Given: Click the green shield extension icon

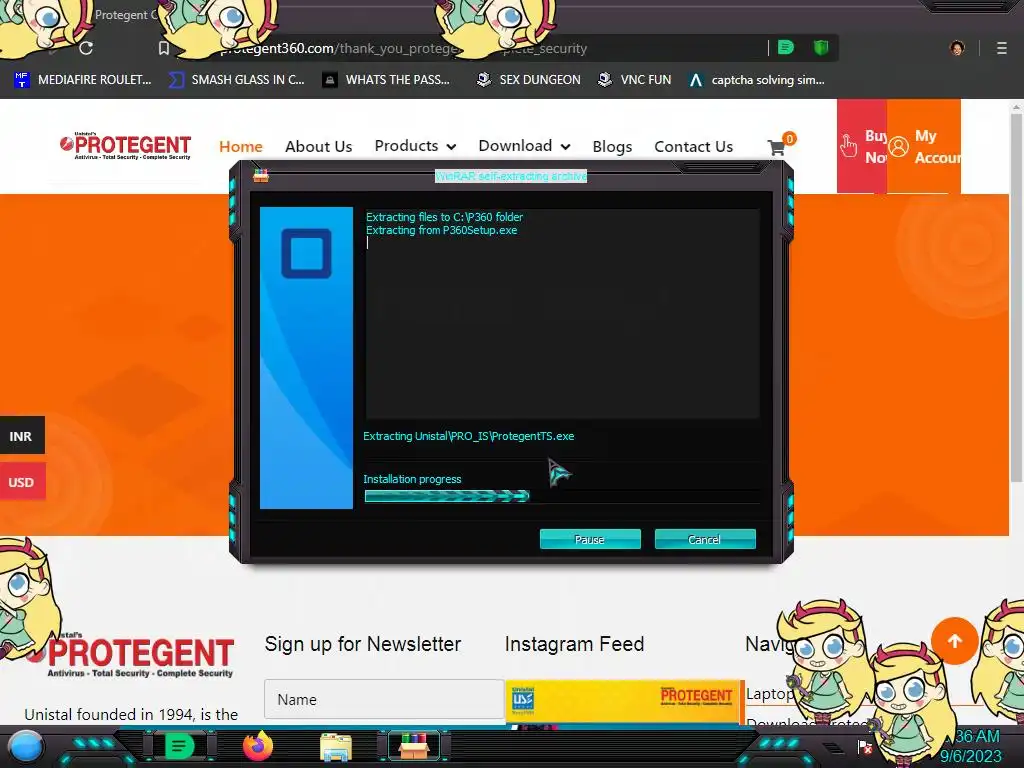Looking at the screenshot, I should click(821, 48).
